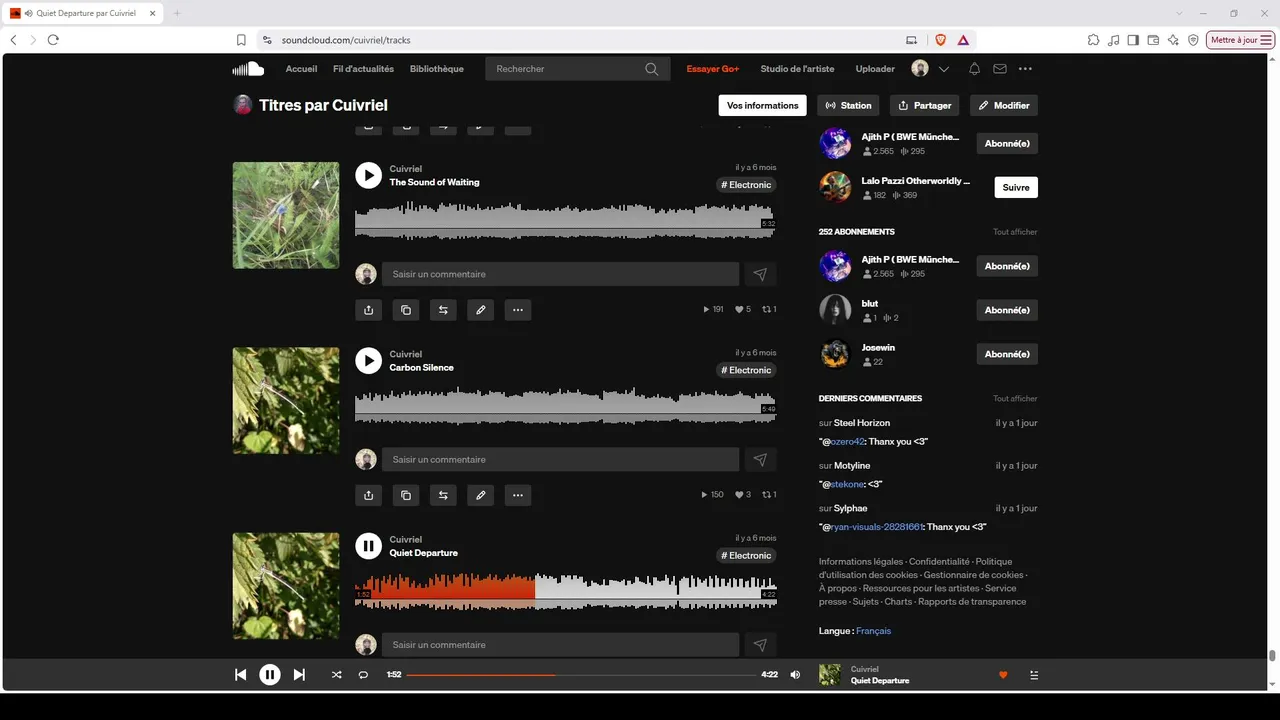Unlike Quiet Departure with heart icon
1280x720 pixels.
point(1003,675)
